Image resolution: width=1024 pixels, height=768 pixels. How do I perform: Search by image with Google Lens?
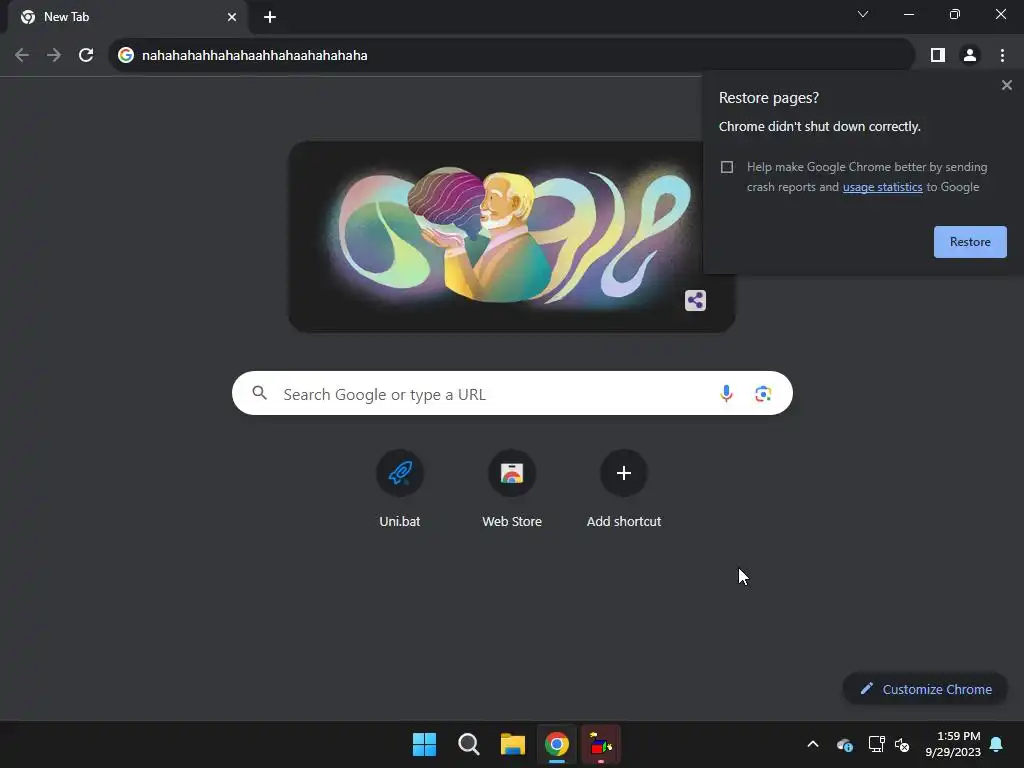(x=763, y=394)
